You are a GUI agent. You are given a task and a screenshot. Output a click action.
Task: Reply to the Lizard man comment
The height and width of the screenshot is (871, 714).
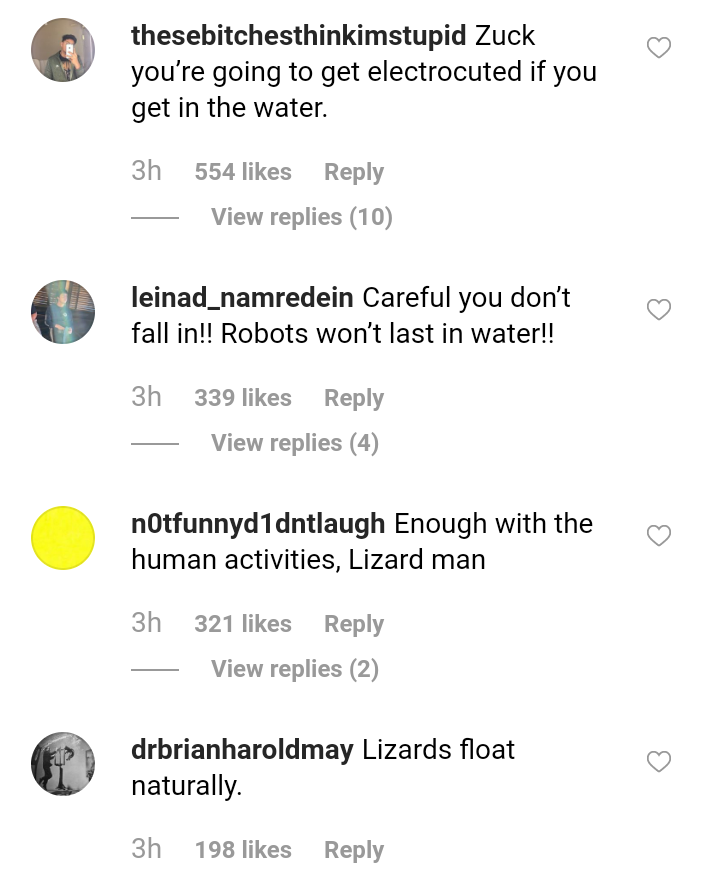click(x=353, y=624)
